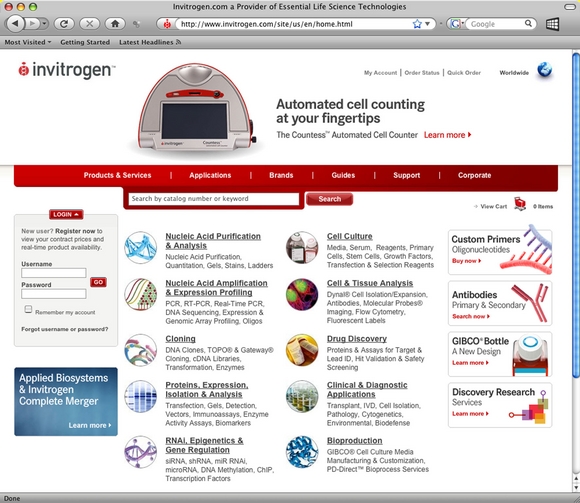Click the page vertical scrollbar thumb
Image resolution: width=580 pixels, height=503 pixels.
pos(576,216)
